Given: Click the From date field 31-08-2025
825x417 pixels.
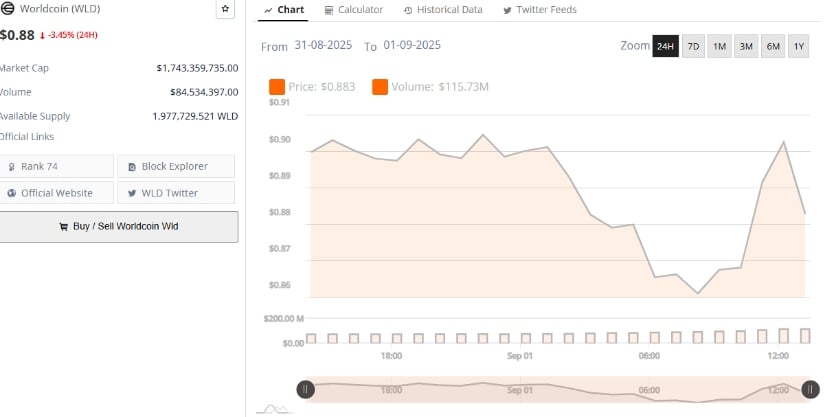Looking at the screenshot, I should pyautogui.click(x=323, y=45).
